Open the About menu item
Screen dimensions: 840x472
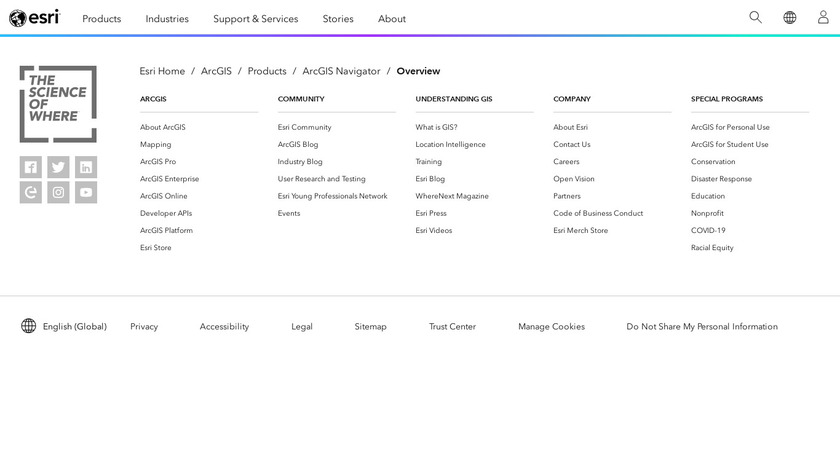point(392,19)
